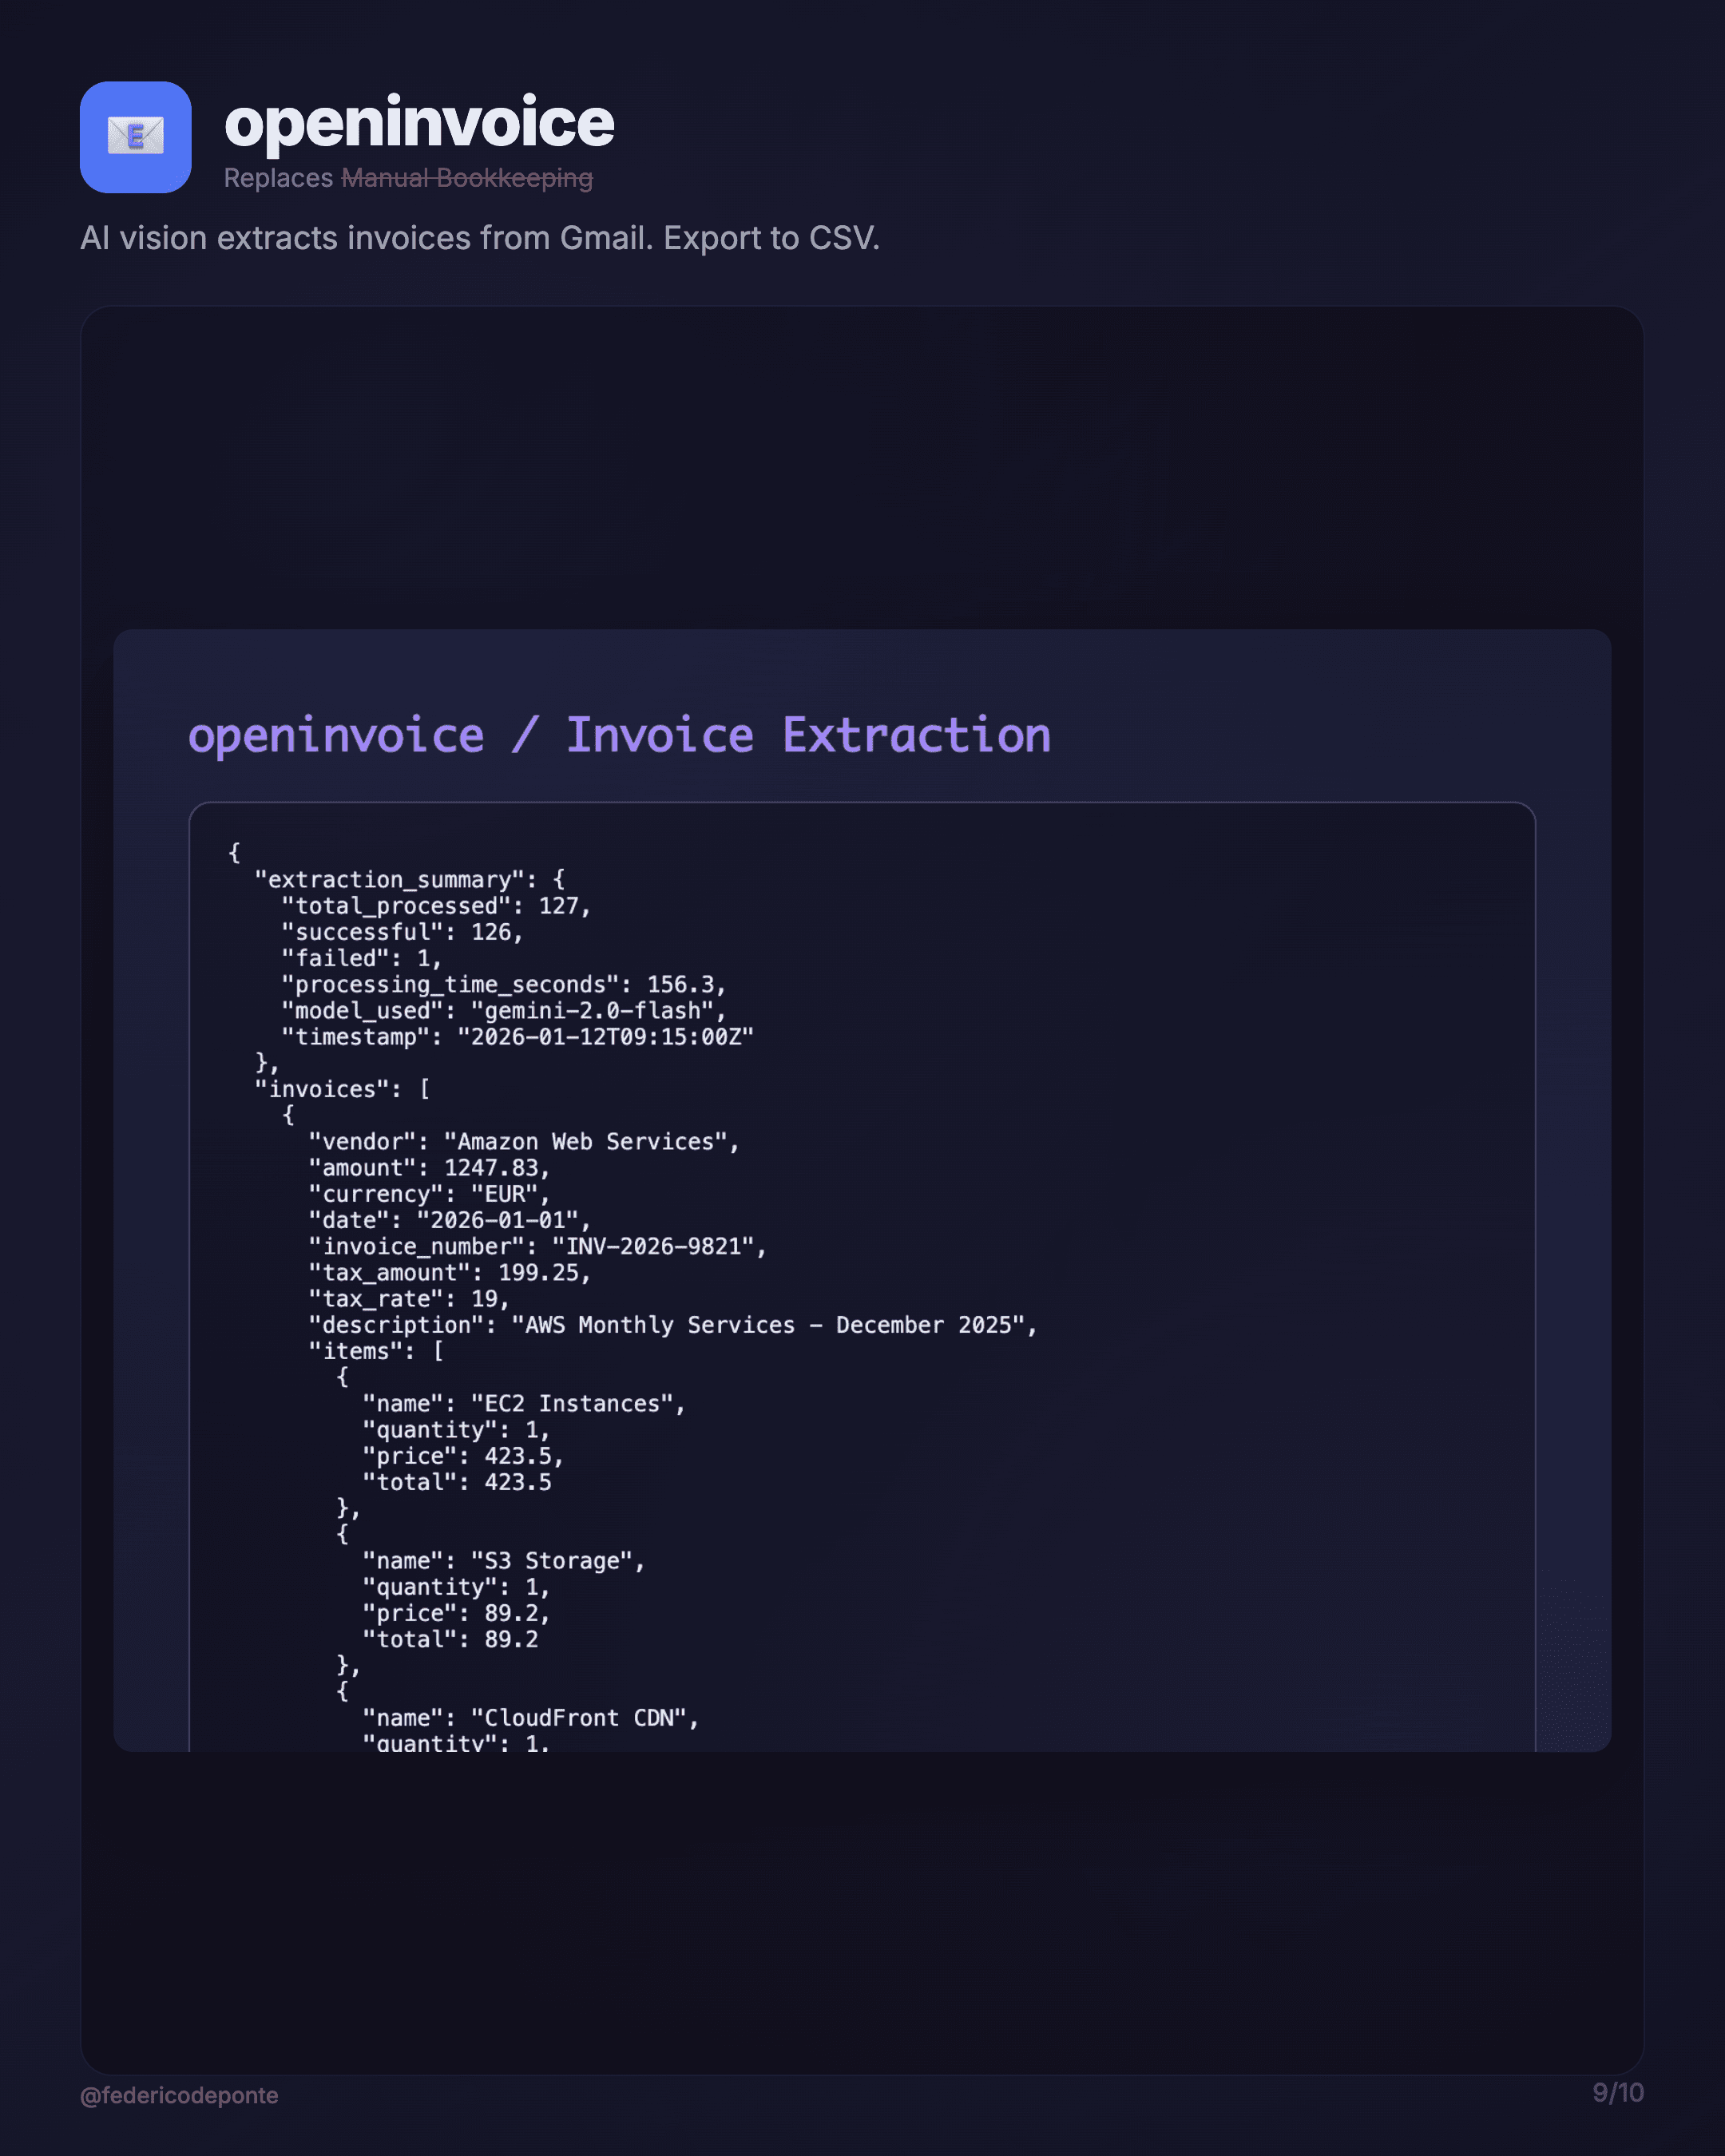Click the Invoice Extraction purple heading

[808, 735]
